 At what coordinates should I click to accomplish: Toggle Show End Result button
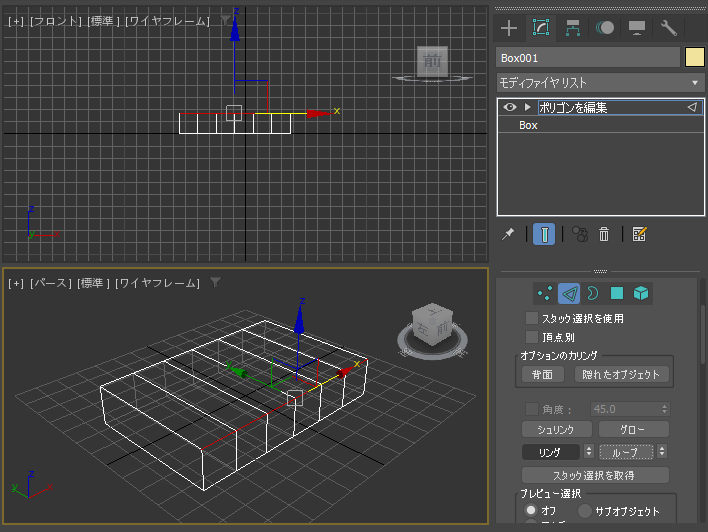[544, 234]
